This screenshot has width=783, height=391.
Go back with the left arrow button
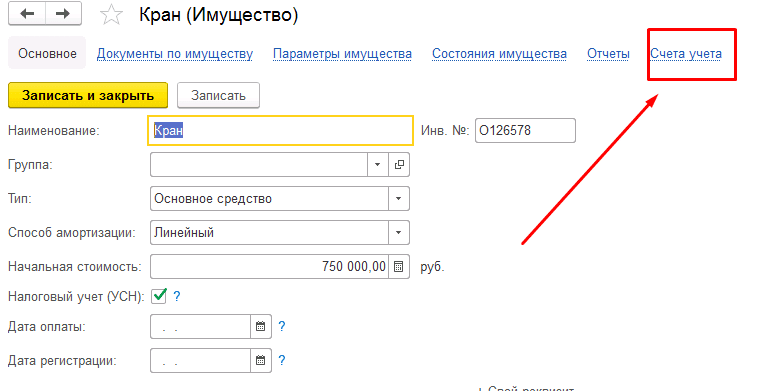click(27, 13)
